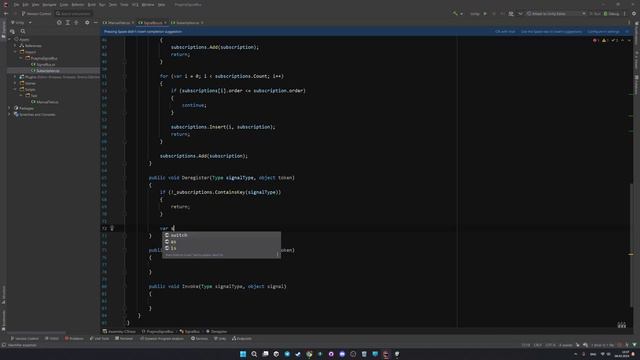Choose 'is' from the completion popup

221,248
